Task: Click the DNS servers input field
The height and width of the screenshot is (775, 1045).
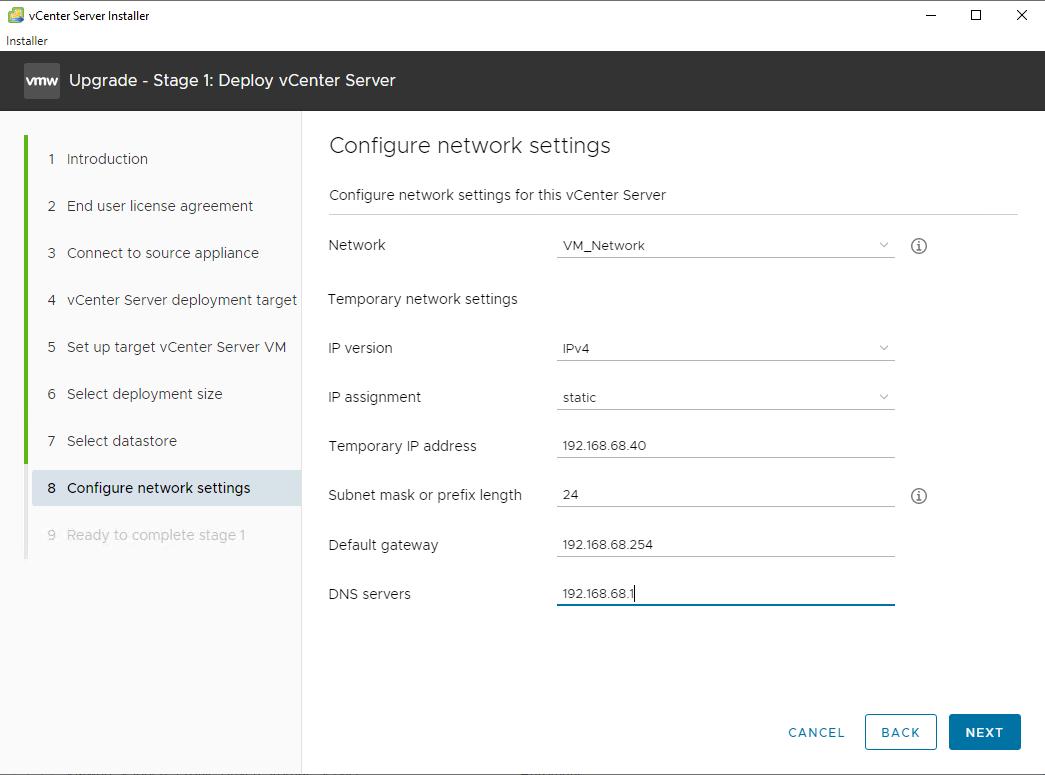Action: point(725,593)
